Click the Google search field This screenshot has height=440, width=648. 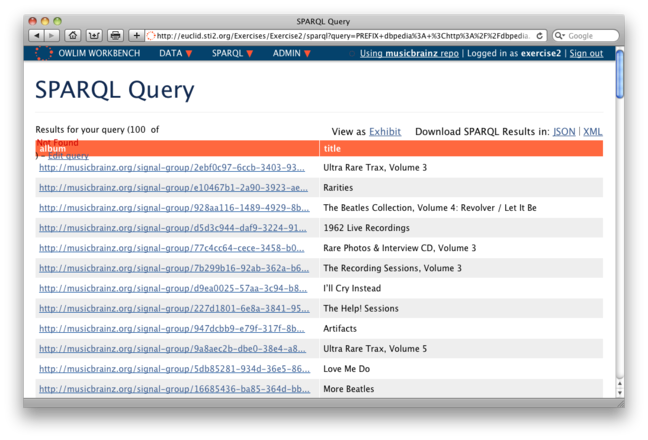590,35
